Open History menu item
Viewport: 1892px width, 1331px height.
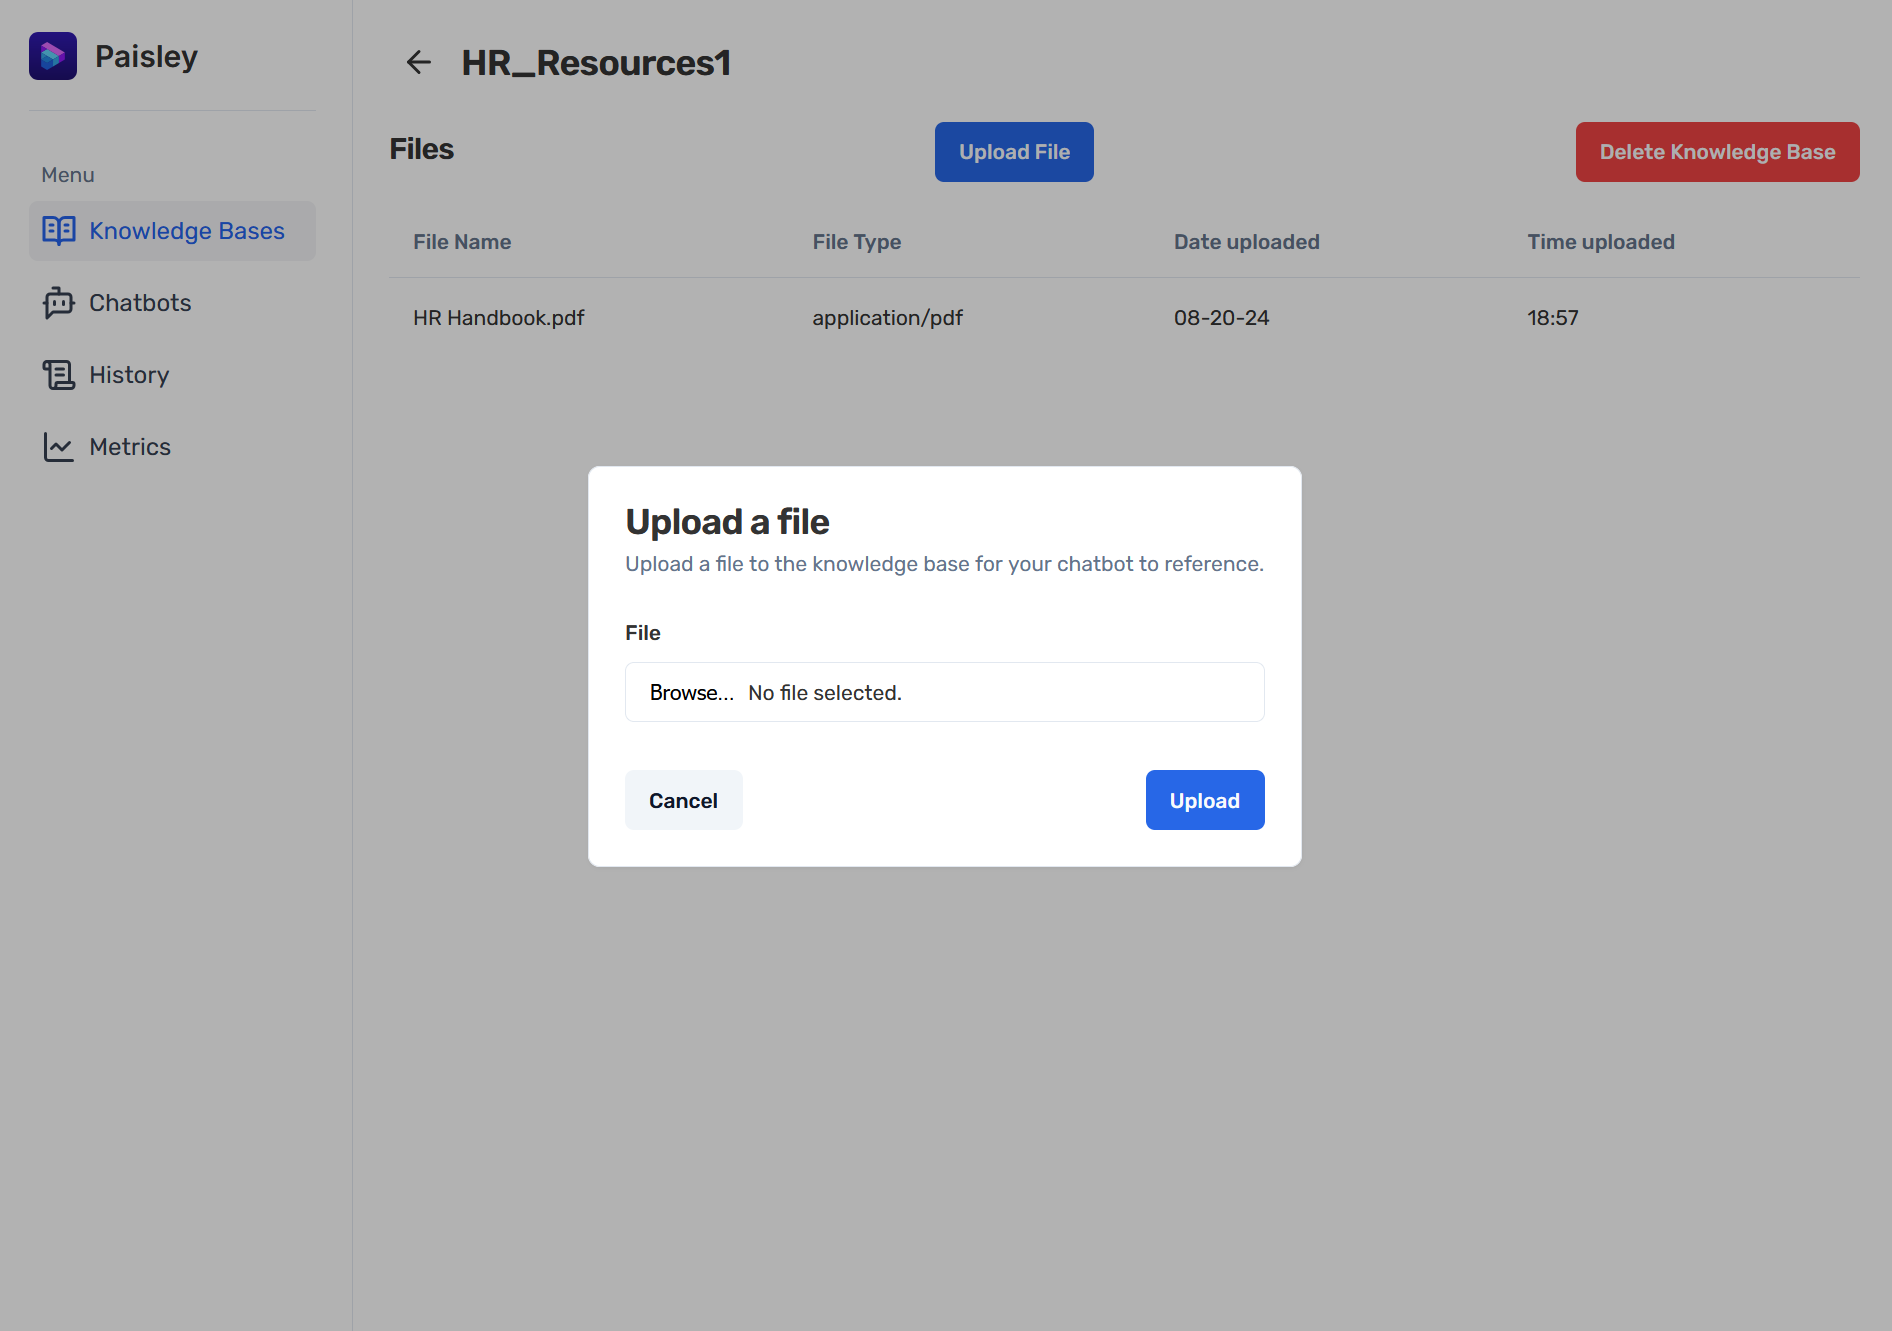[x=172, y=375]
